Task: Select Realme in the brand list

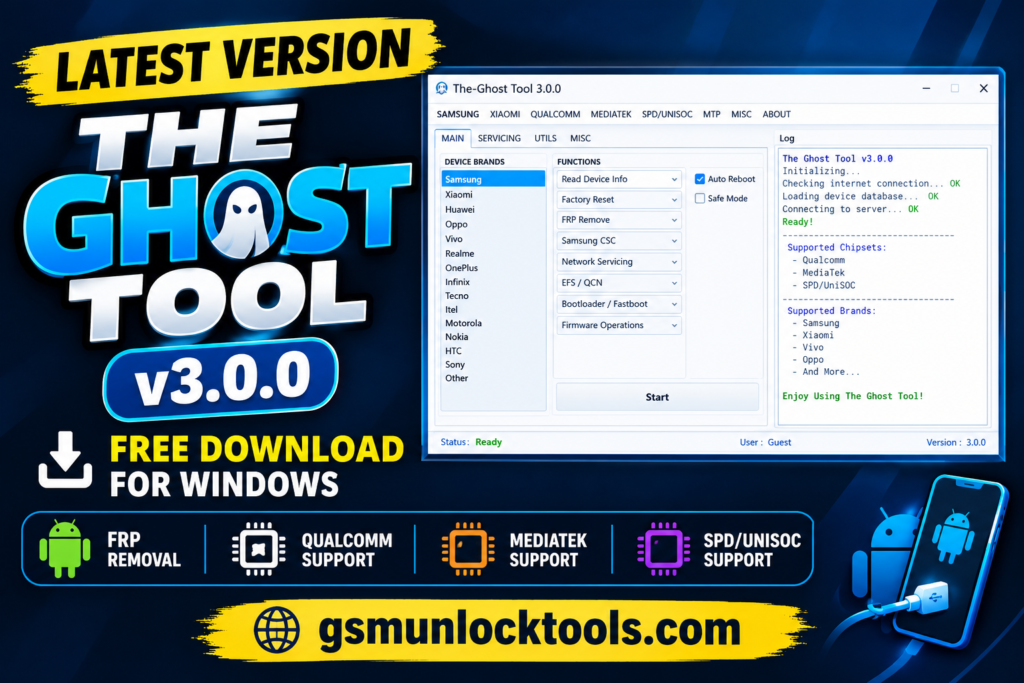Action: click(493, 253)
